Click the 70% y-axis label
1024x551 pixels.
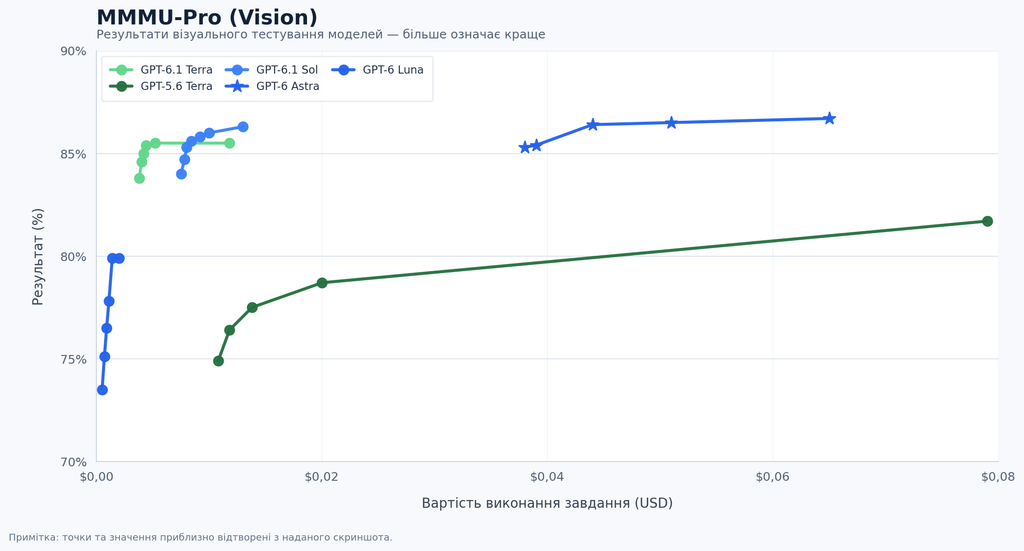coord(73,462)
